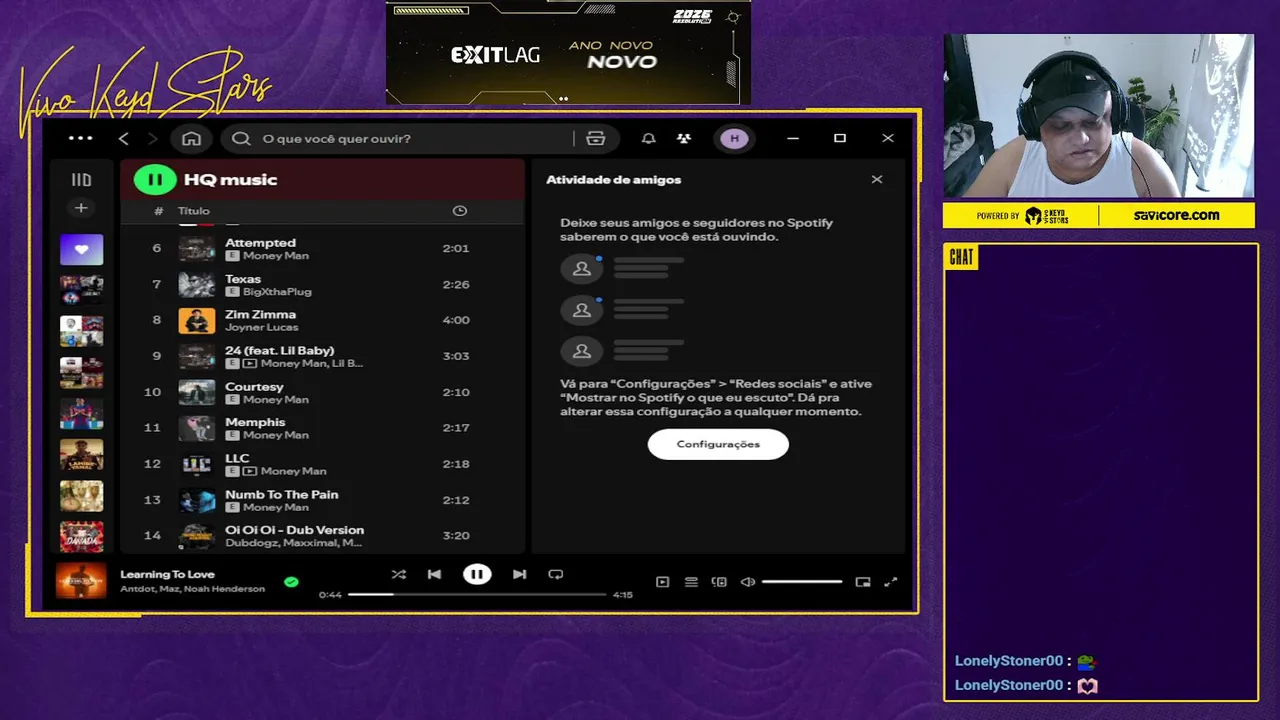Open the Now Playing view icon
The image size is (1280, 720).
tap(662, 582)
